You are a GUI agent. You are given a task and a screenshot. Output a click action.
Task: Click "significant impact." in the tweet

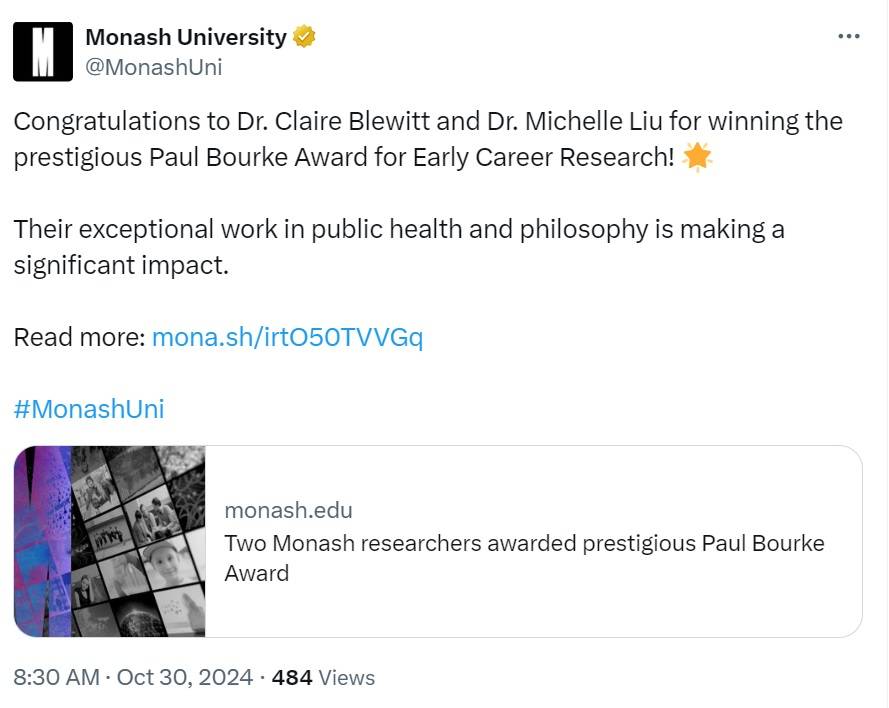121,266
